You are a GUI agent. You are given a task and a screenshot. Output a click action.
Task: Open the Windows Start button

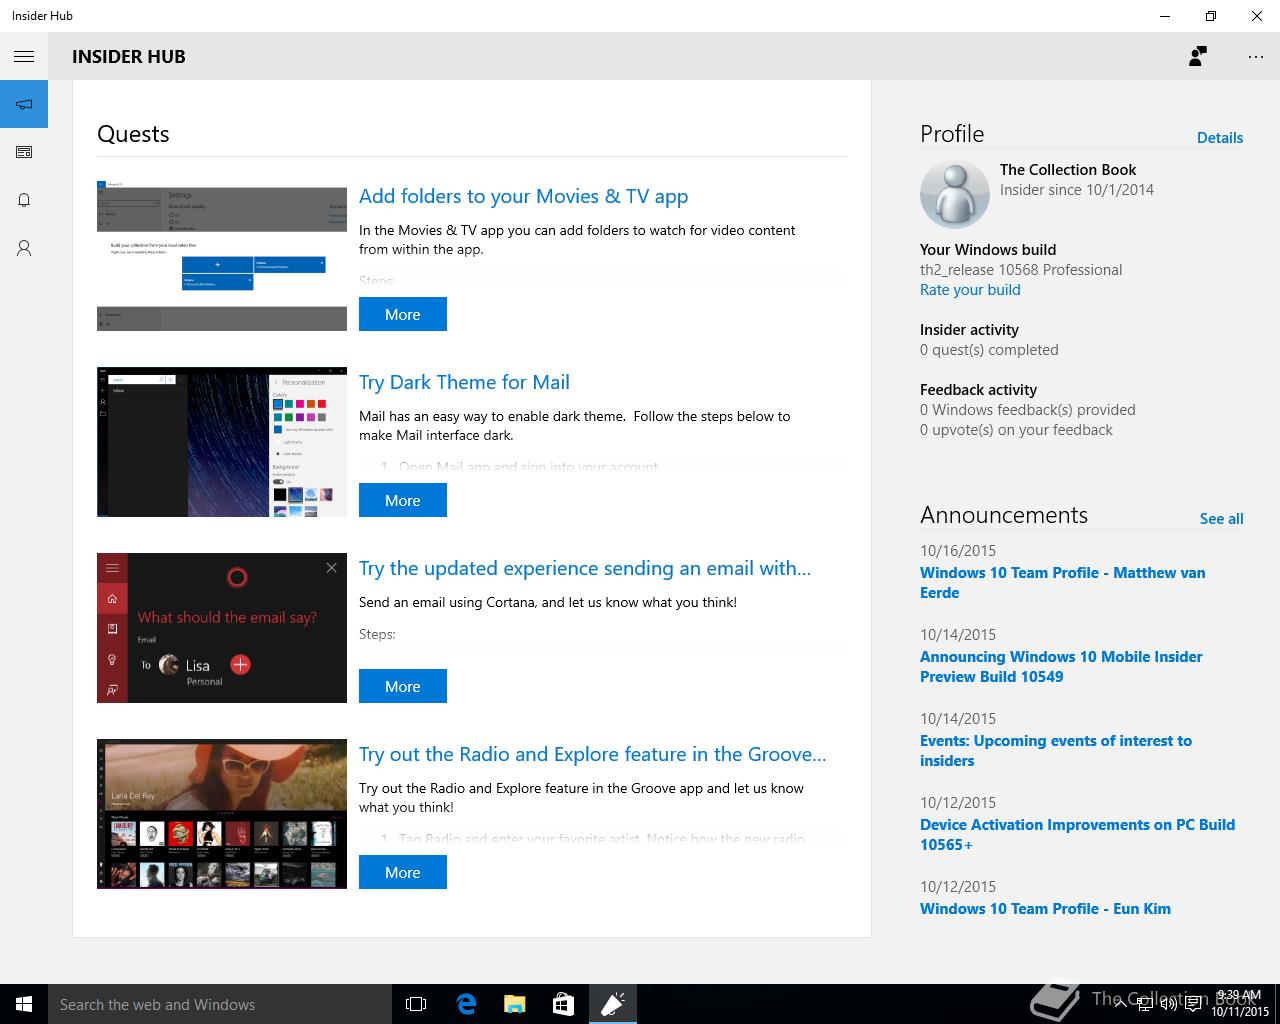point(24,1004)
